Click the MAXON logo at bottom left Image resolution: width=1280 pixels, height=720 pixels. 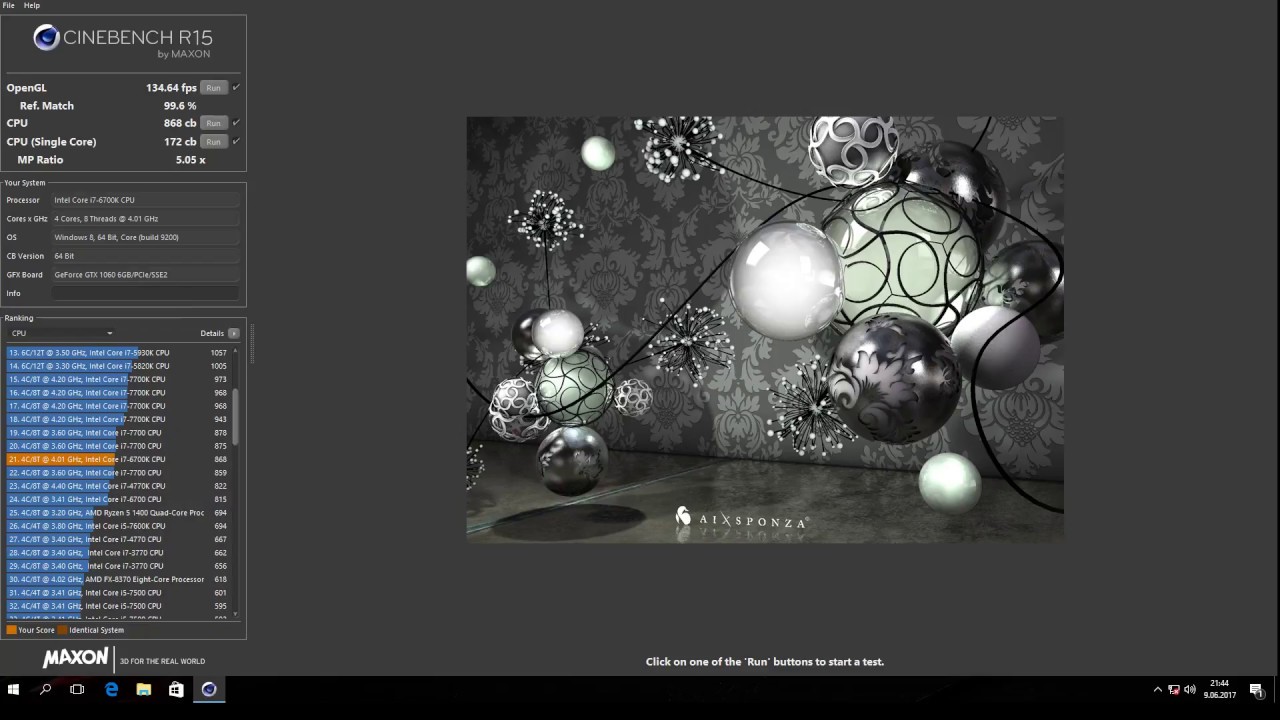(75, 658)
